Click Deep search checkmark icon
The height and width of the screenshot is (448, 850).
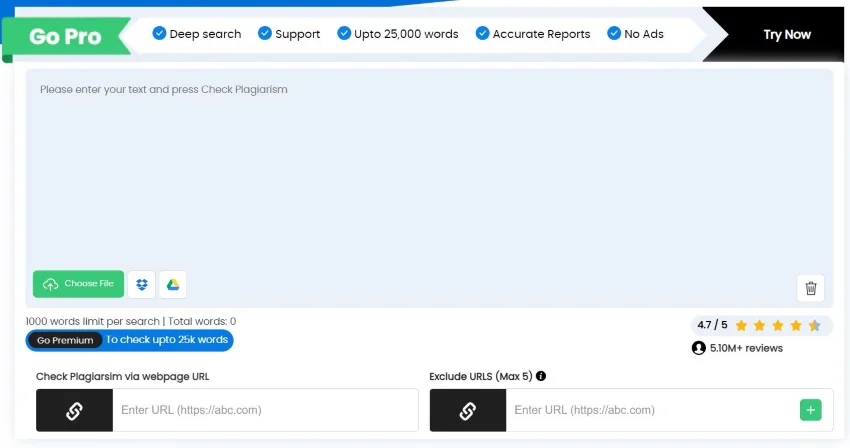[x=159, y=33]
